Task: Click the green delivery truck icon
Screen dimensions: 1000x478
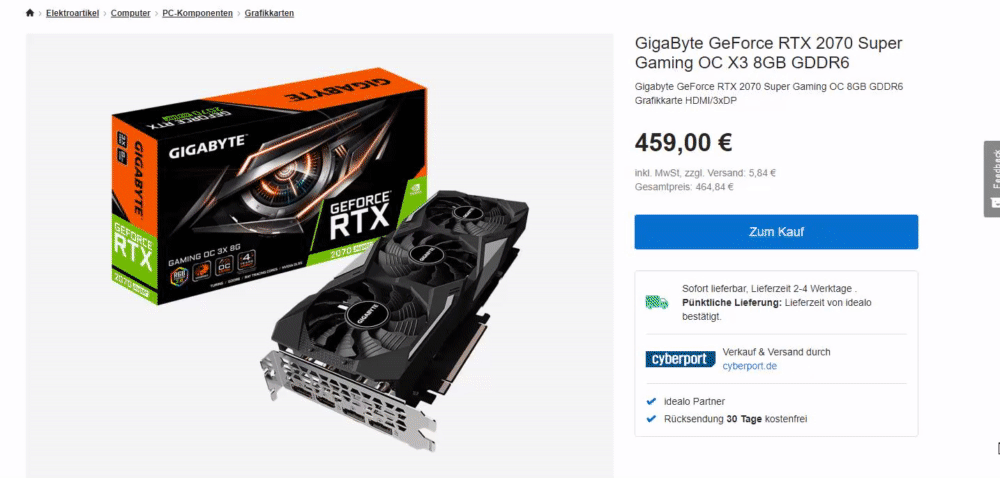Action: (x=656, y=302)
